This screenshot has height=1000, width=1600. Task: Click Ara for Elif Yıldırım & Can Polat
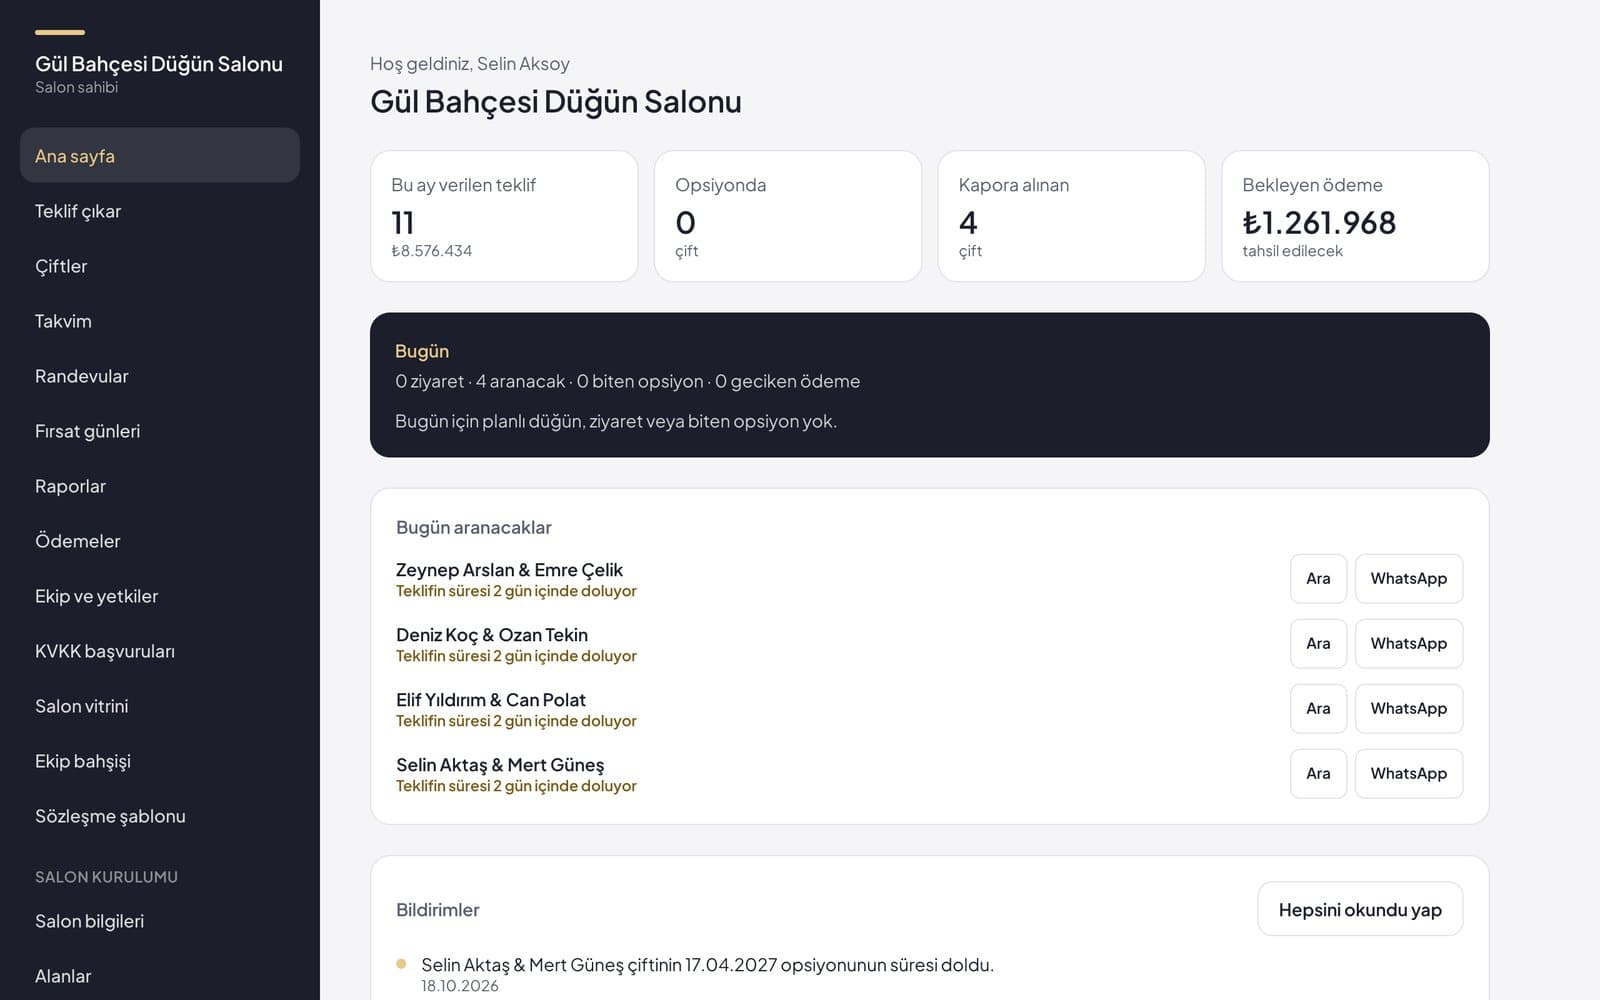click(1318, 709)
